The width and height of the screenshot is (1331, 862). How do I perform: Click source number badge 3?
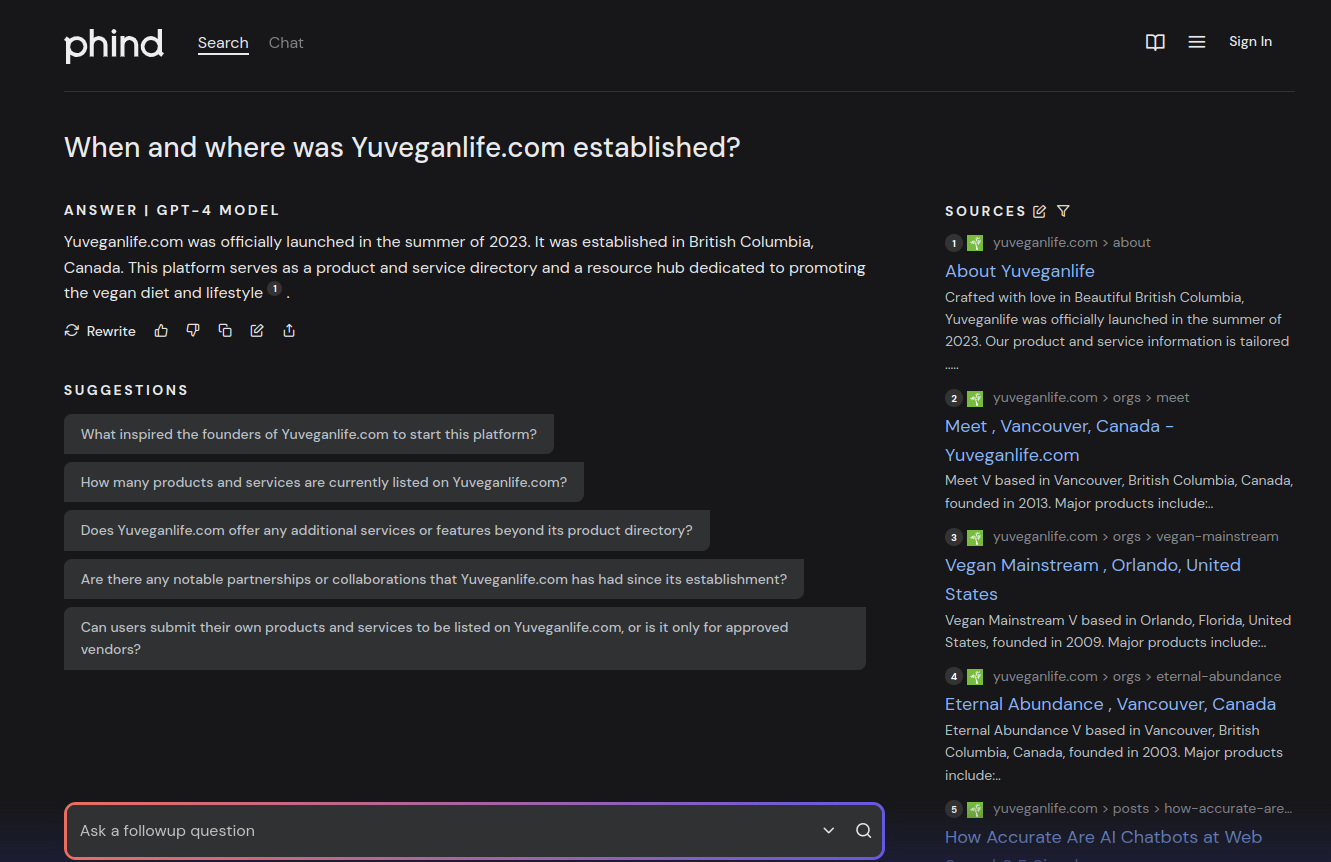point(954,537)
